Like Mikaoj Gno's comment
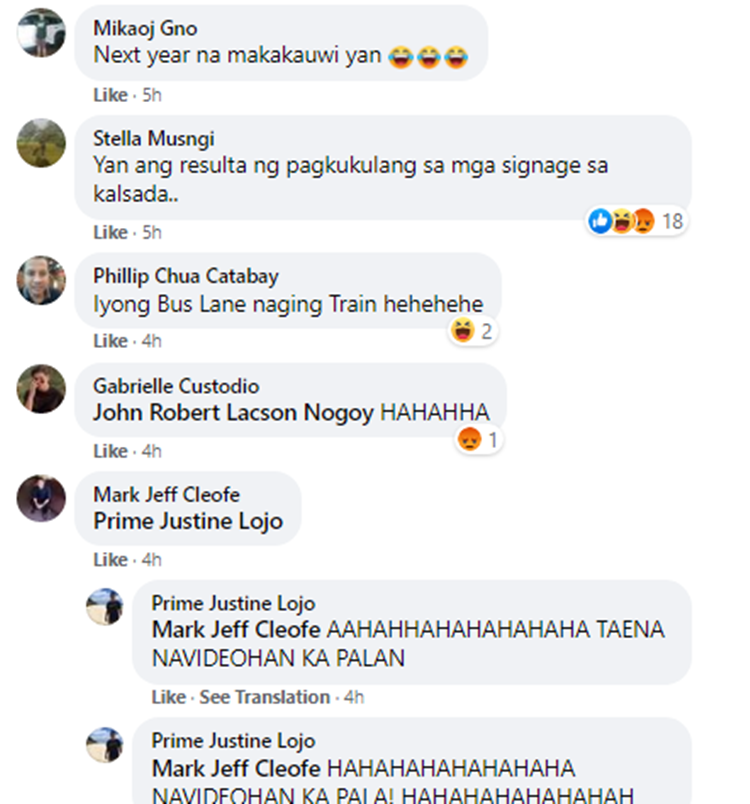This screenshot has height=804, width=750. (x=110, y=95)
